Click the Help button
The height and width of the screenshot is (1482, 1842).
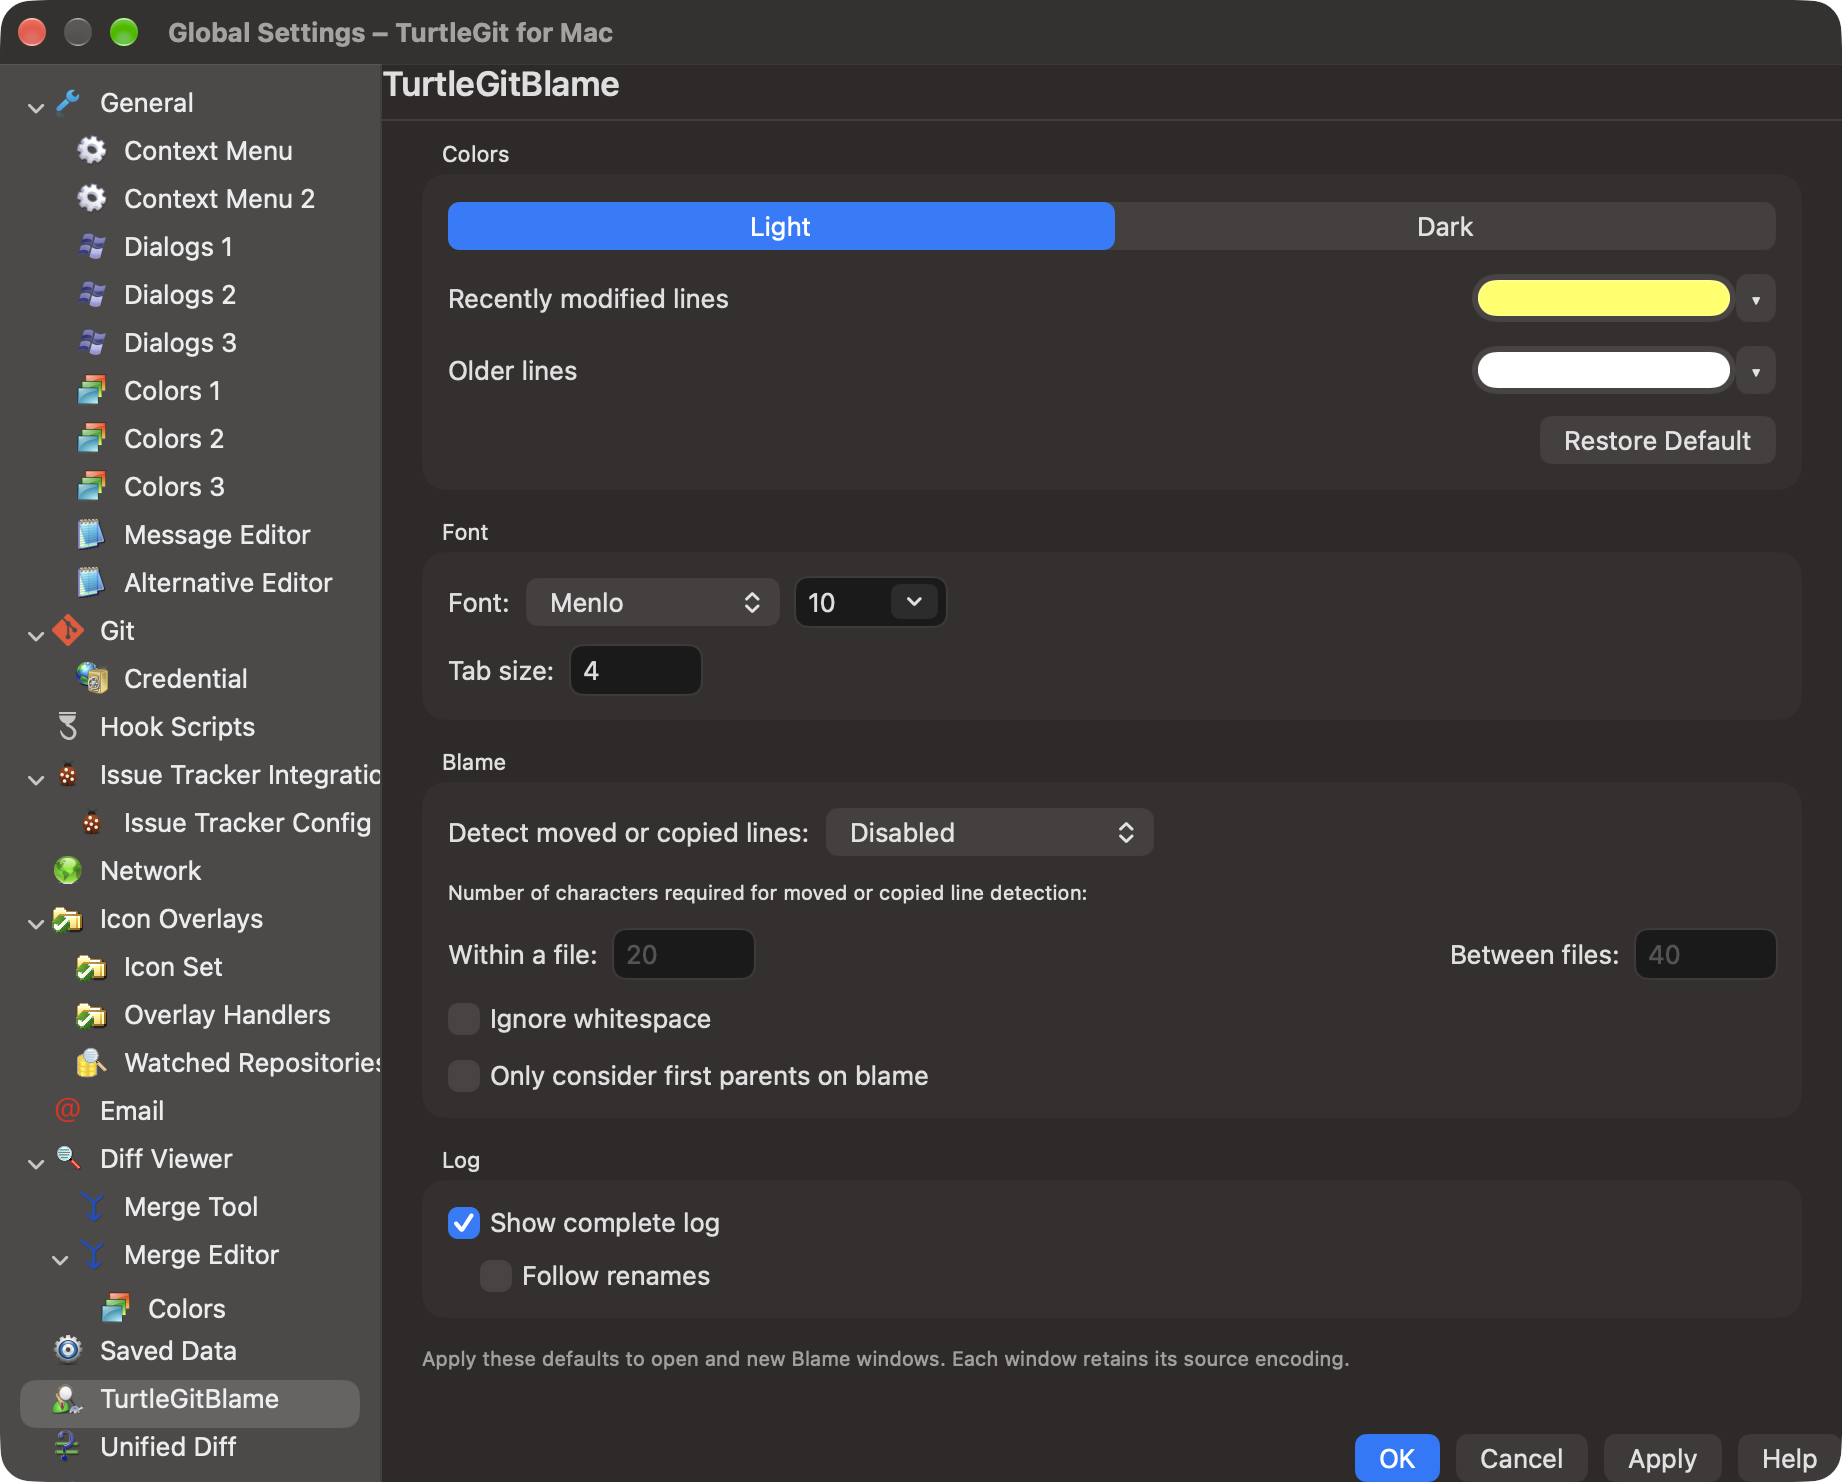tap(1789, 1459)
